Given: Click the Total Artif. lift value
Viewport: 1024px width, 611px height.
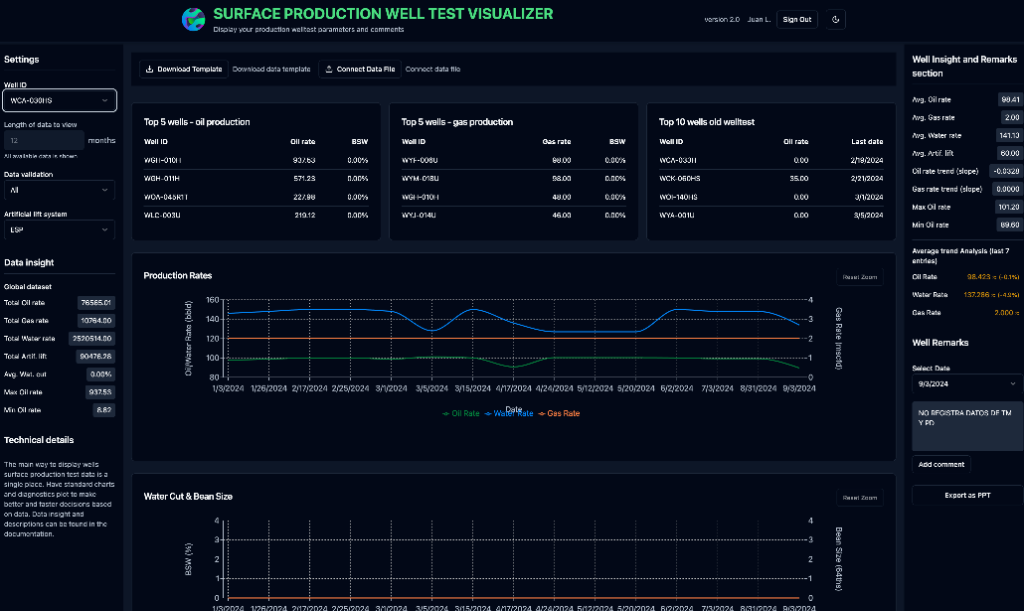Looking at the screenshot, I should 95,356.
